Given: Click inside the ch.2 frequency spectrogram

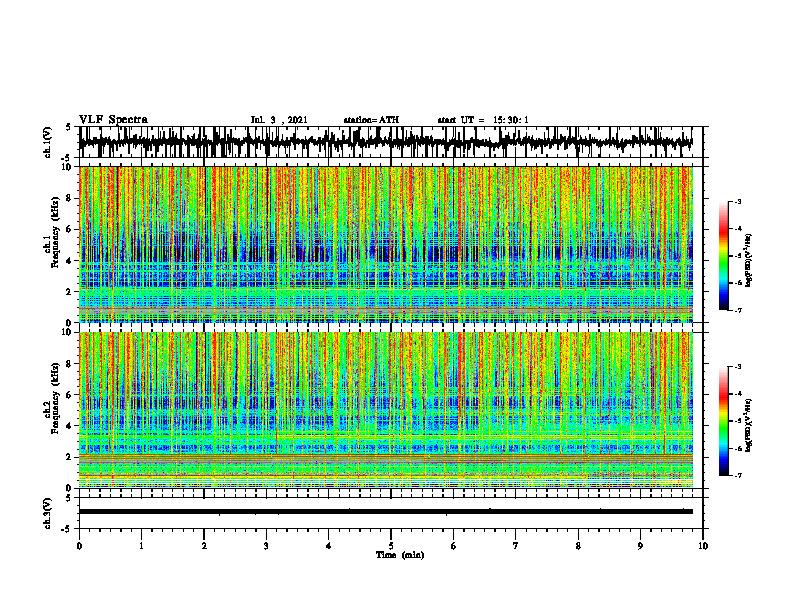Looking at the screenshot, I should tap(386, 410).
